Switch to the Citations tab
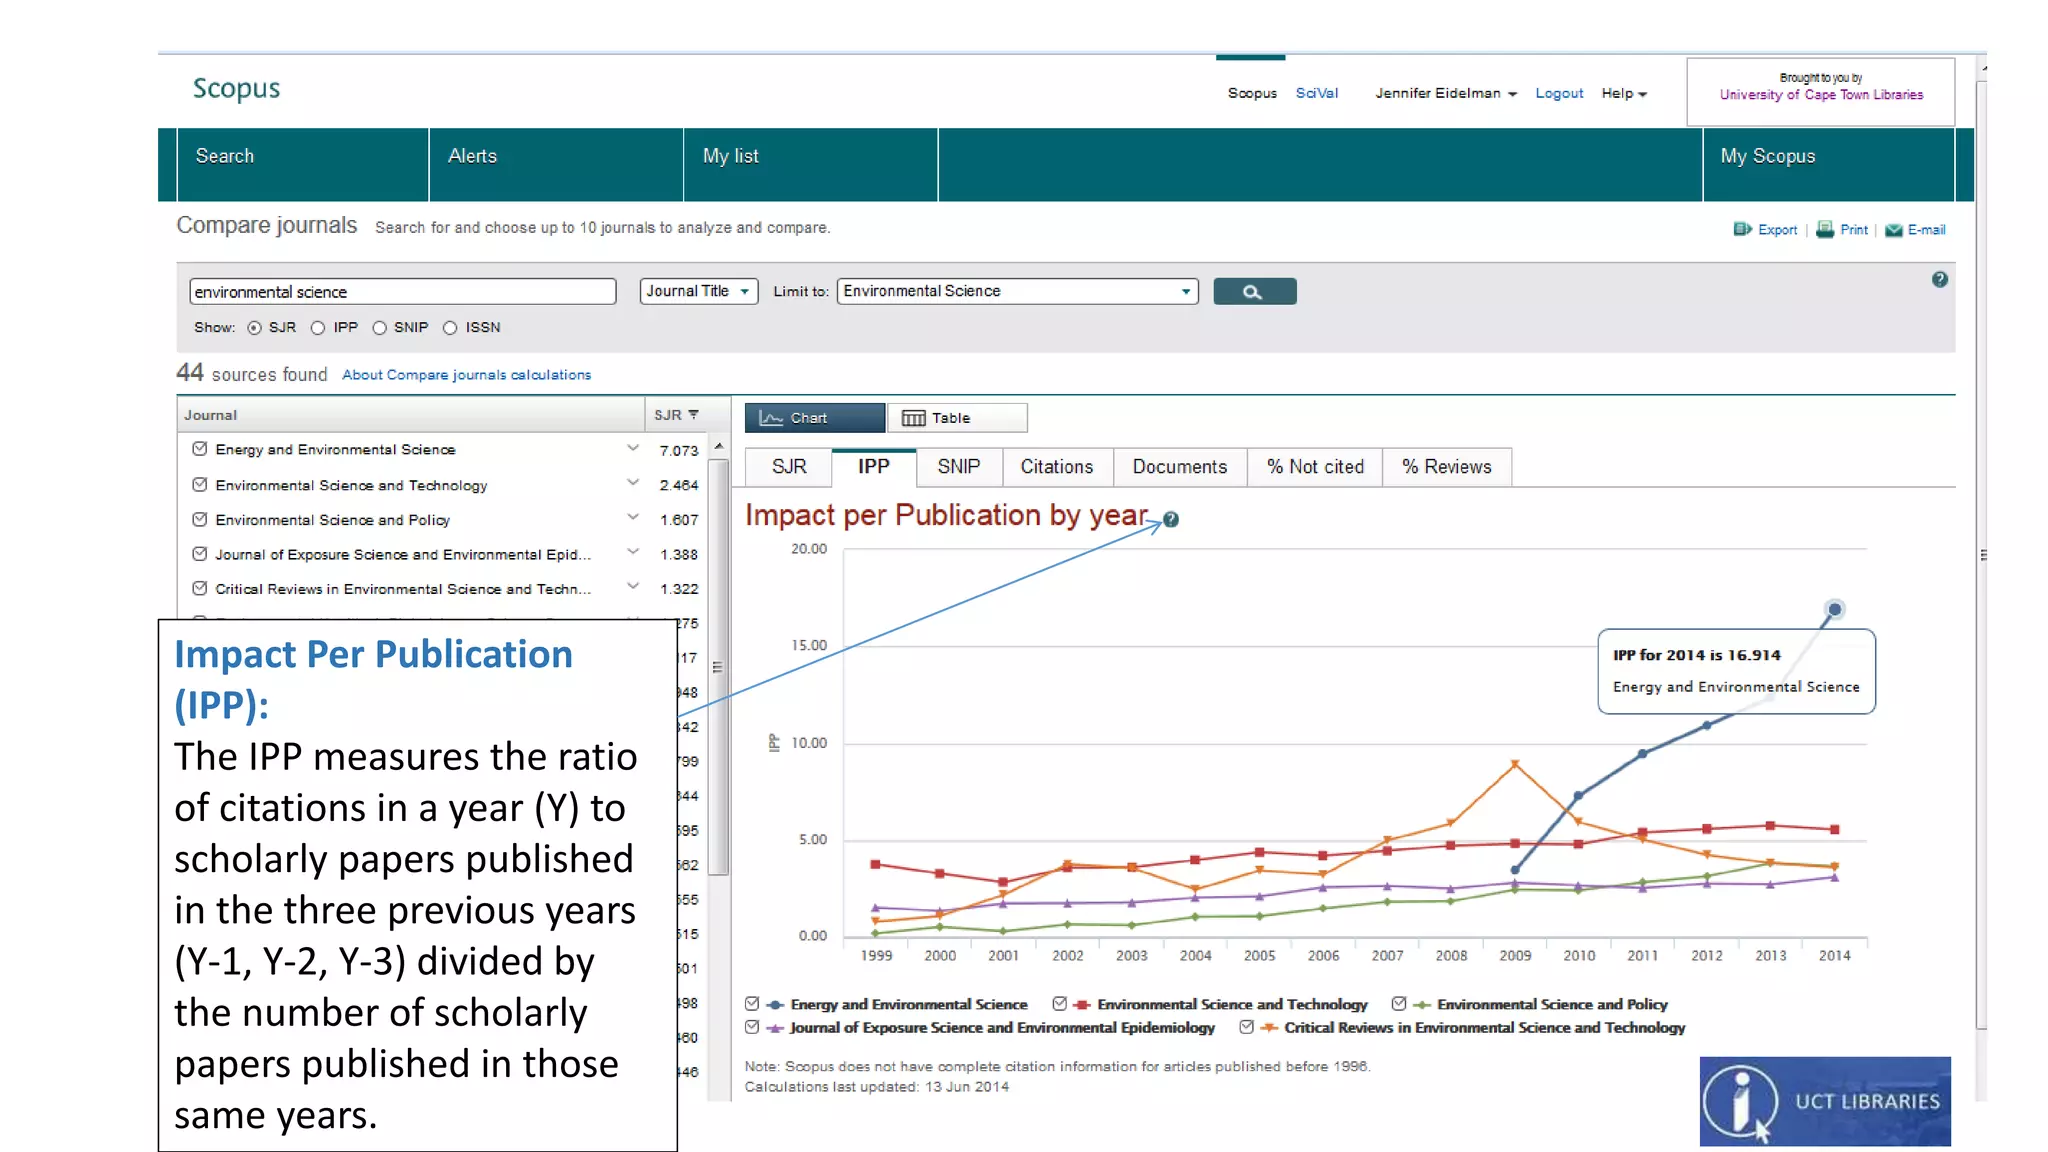 [x=1056, y=467]
